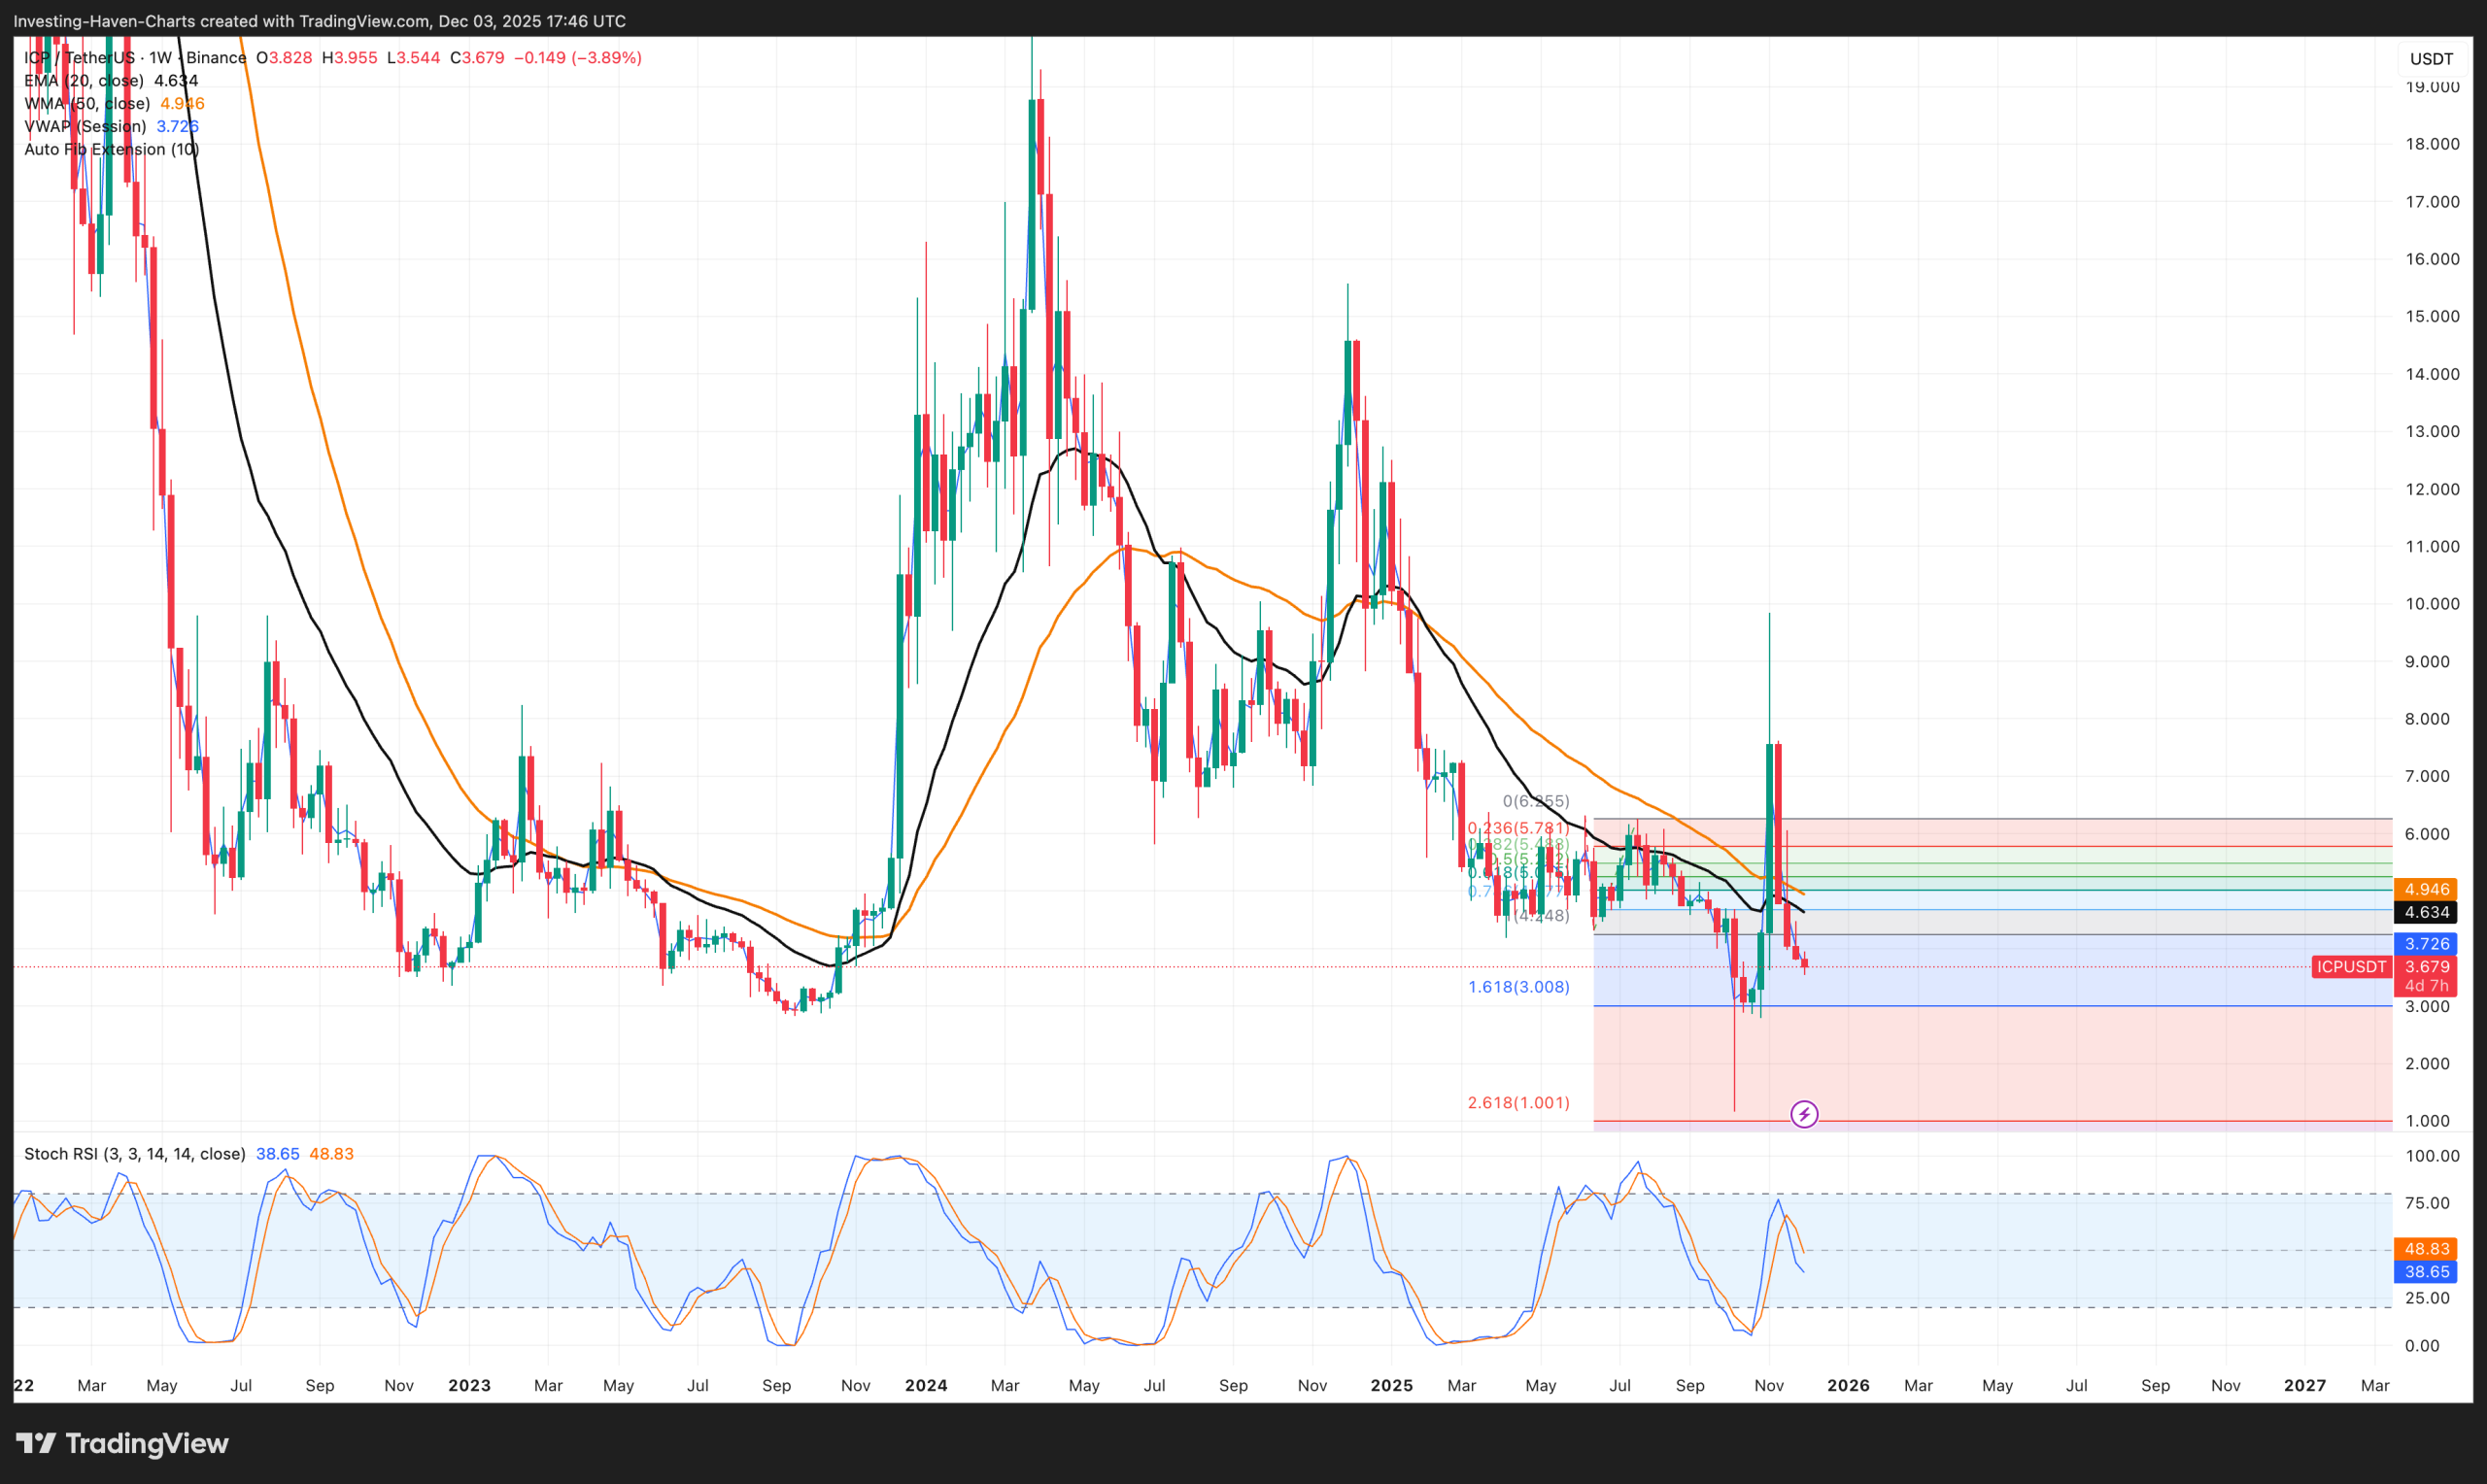Click the TradingView logo at bottom left
The width and height of the screenshot is (2487, 1484).
click(122, 1443)
